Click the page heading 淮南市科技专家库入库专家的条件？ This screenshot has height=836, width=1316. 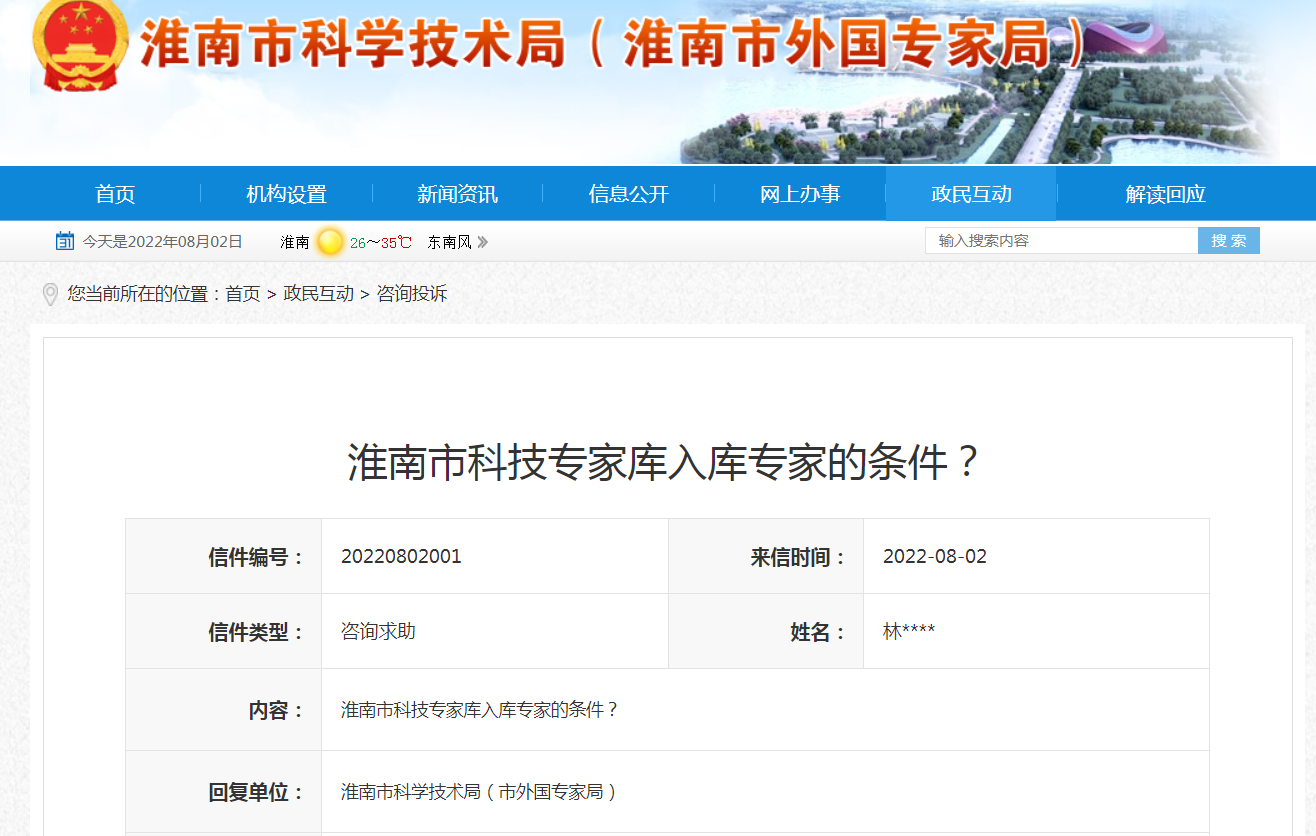(x=665, y=463)
